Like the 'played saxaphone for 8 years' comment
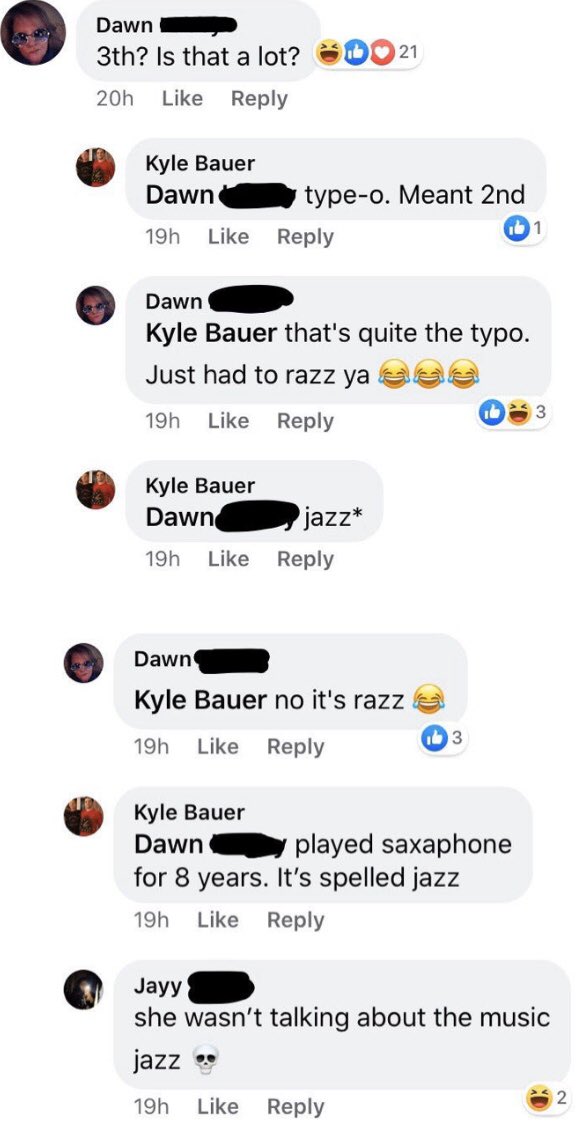582x1134 pixels. click(218, 920)
